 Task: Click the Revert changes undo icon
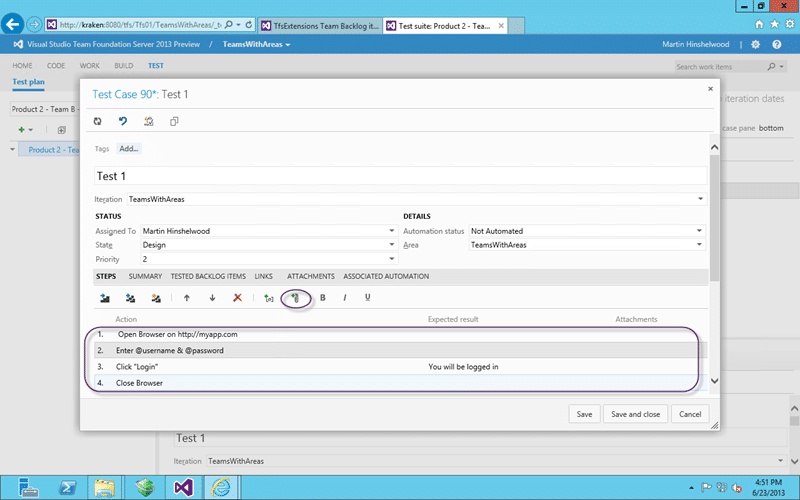pyautogui.click(x=122, y=121)
